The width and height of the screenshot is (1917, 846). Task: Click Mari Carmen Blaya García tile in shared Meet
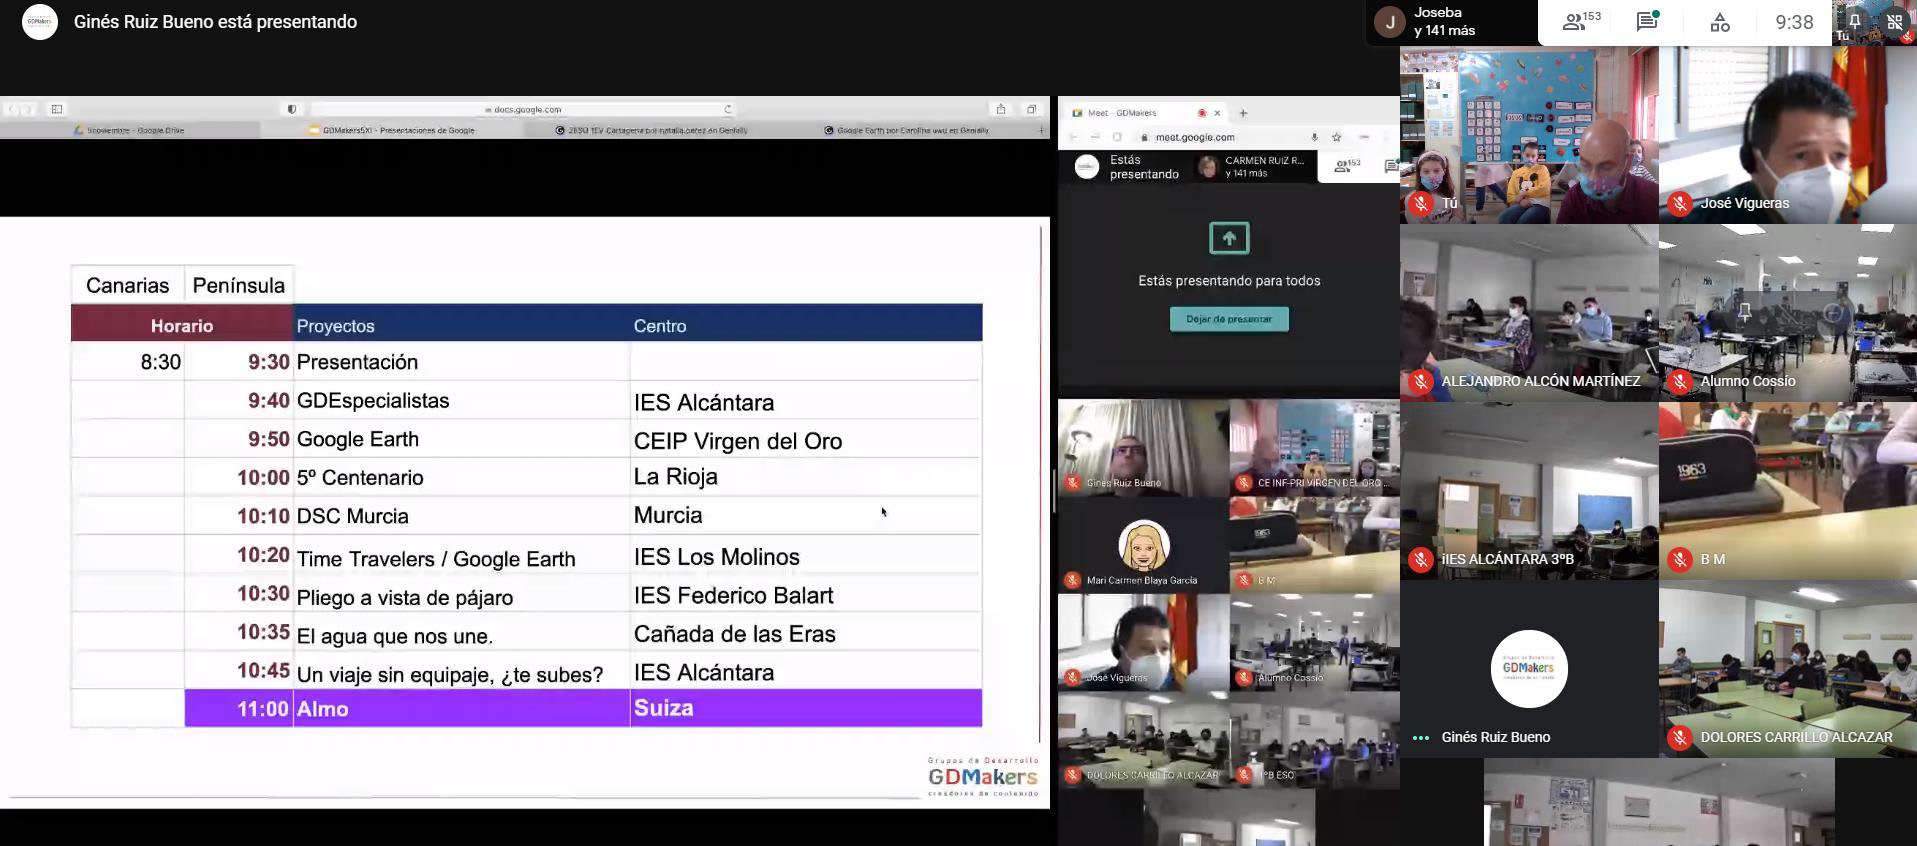(x=1144, y=545)
